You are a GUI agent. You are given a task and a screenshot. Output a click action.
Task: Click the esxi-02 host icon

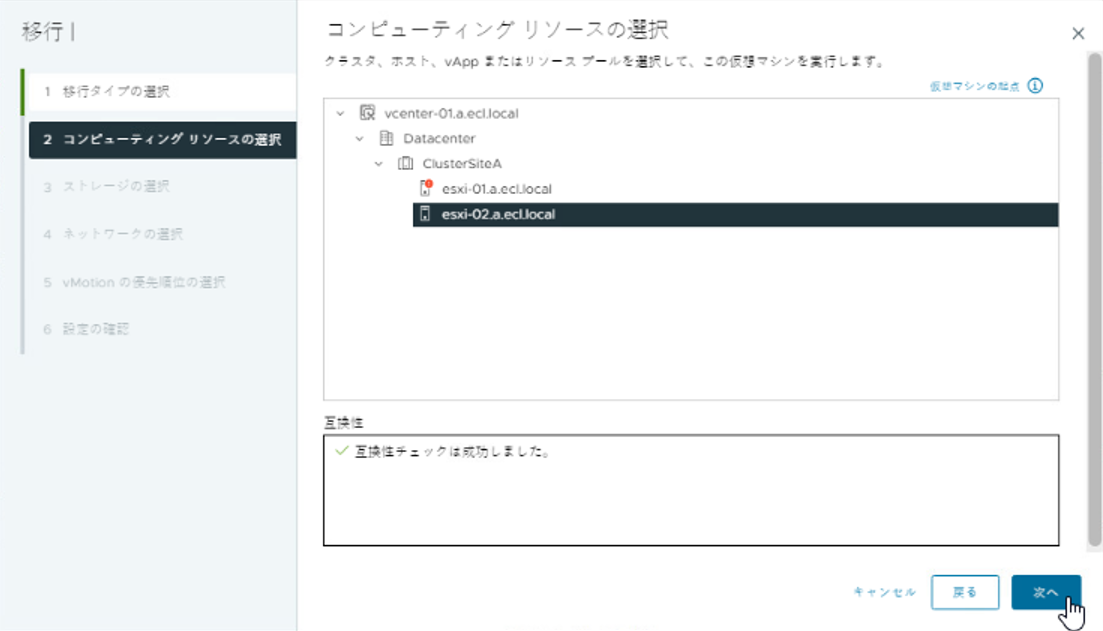pyautogui.click(x=425, y=214)
